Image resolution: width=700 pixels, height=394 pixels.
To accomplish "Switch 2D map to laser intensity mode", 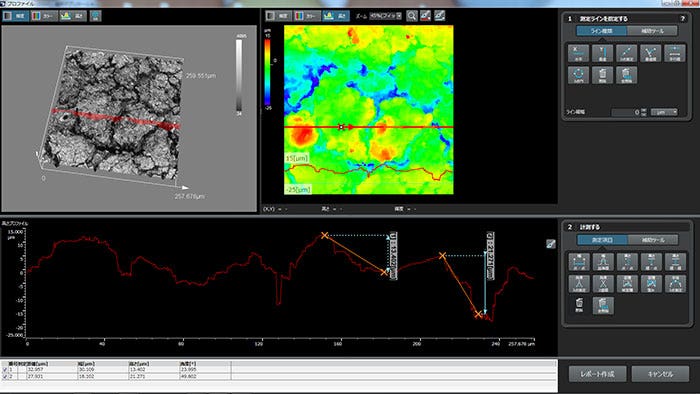I will click(278, 16).
